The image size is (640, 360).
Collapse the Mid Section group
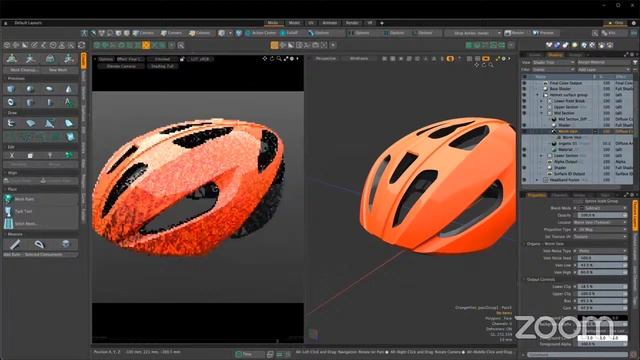tap(542, 113)
